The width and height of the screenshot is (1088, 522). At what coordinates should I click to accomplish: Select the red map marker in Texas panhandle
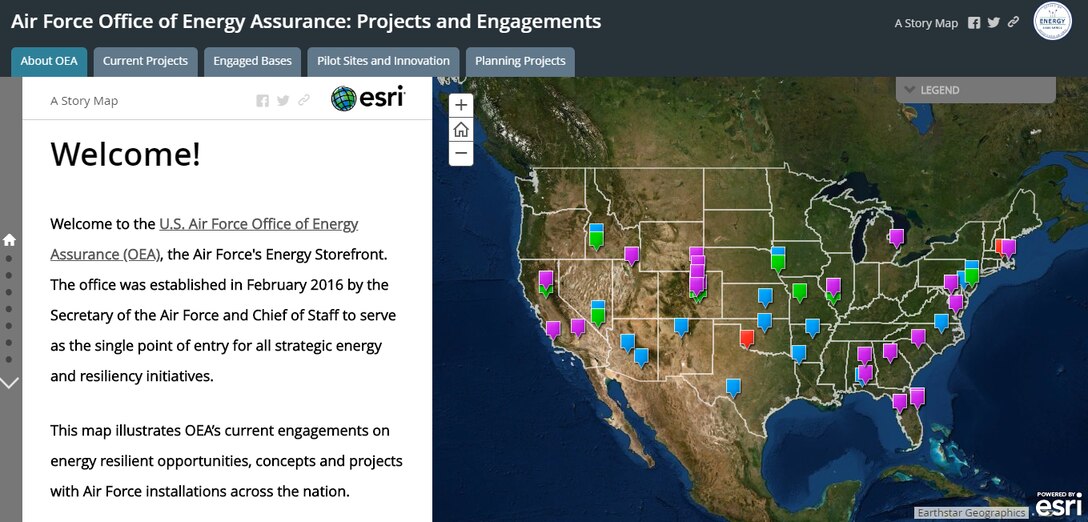tap(747, 337)
